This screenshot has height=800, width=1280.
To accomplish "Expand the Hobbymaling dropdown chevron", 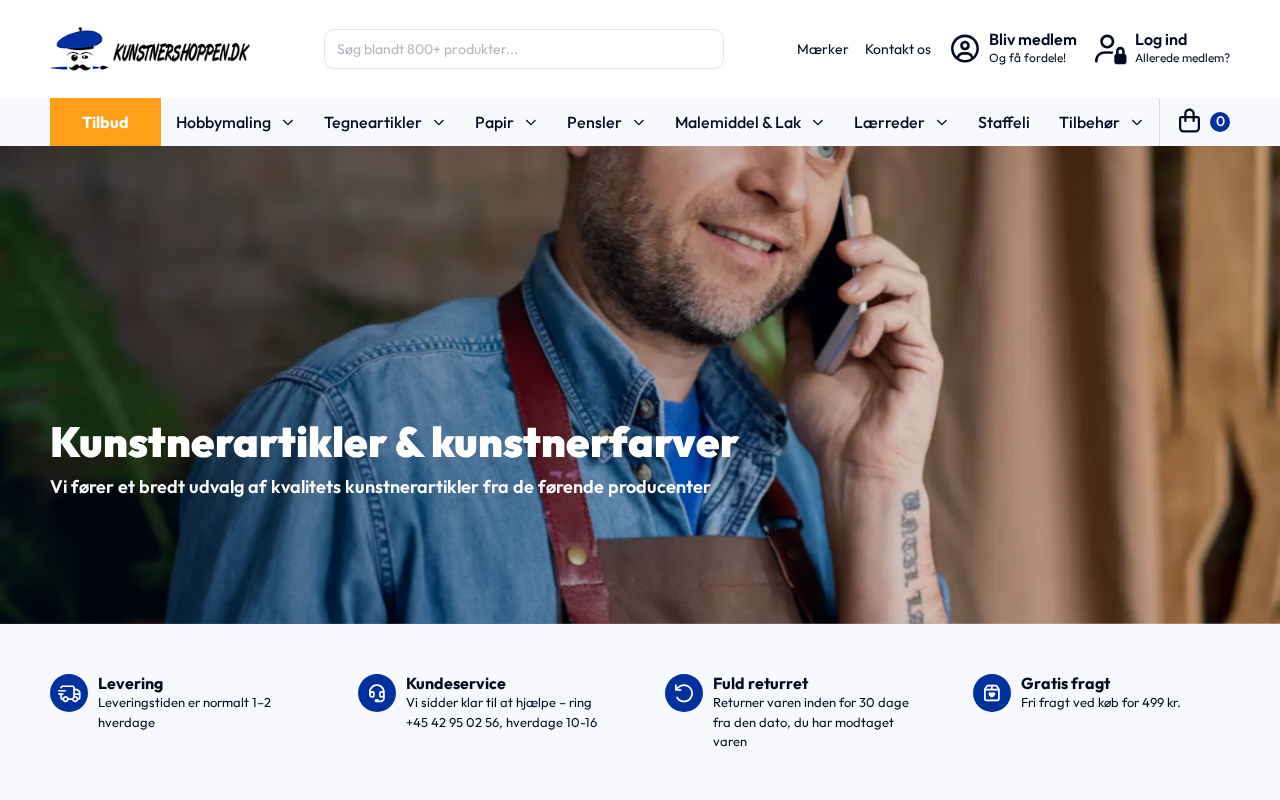I will [x=288, y=122].
